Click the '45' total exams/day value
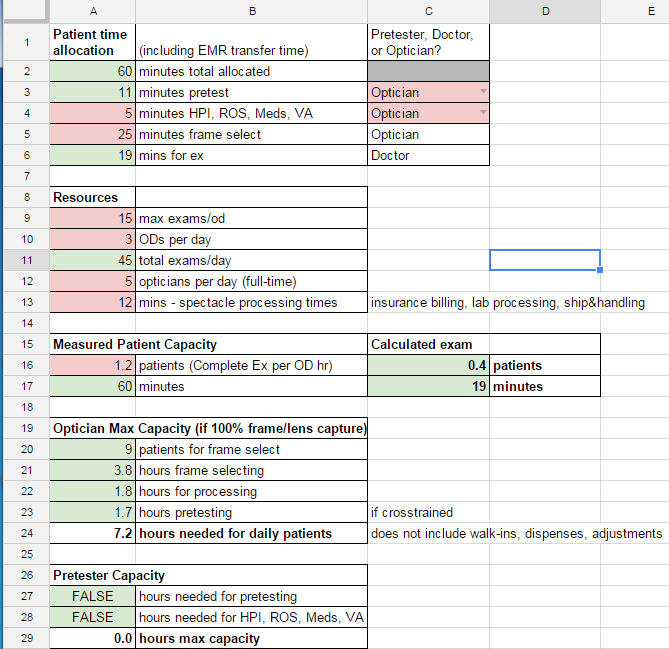The height and width of the screenshot is (649, 669). coord(93,260)
